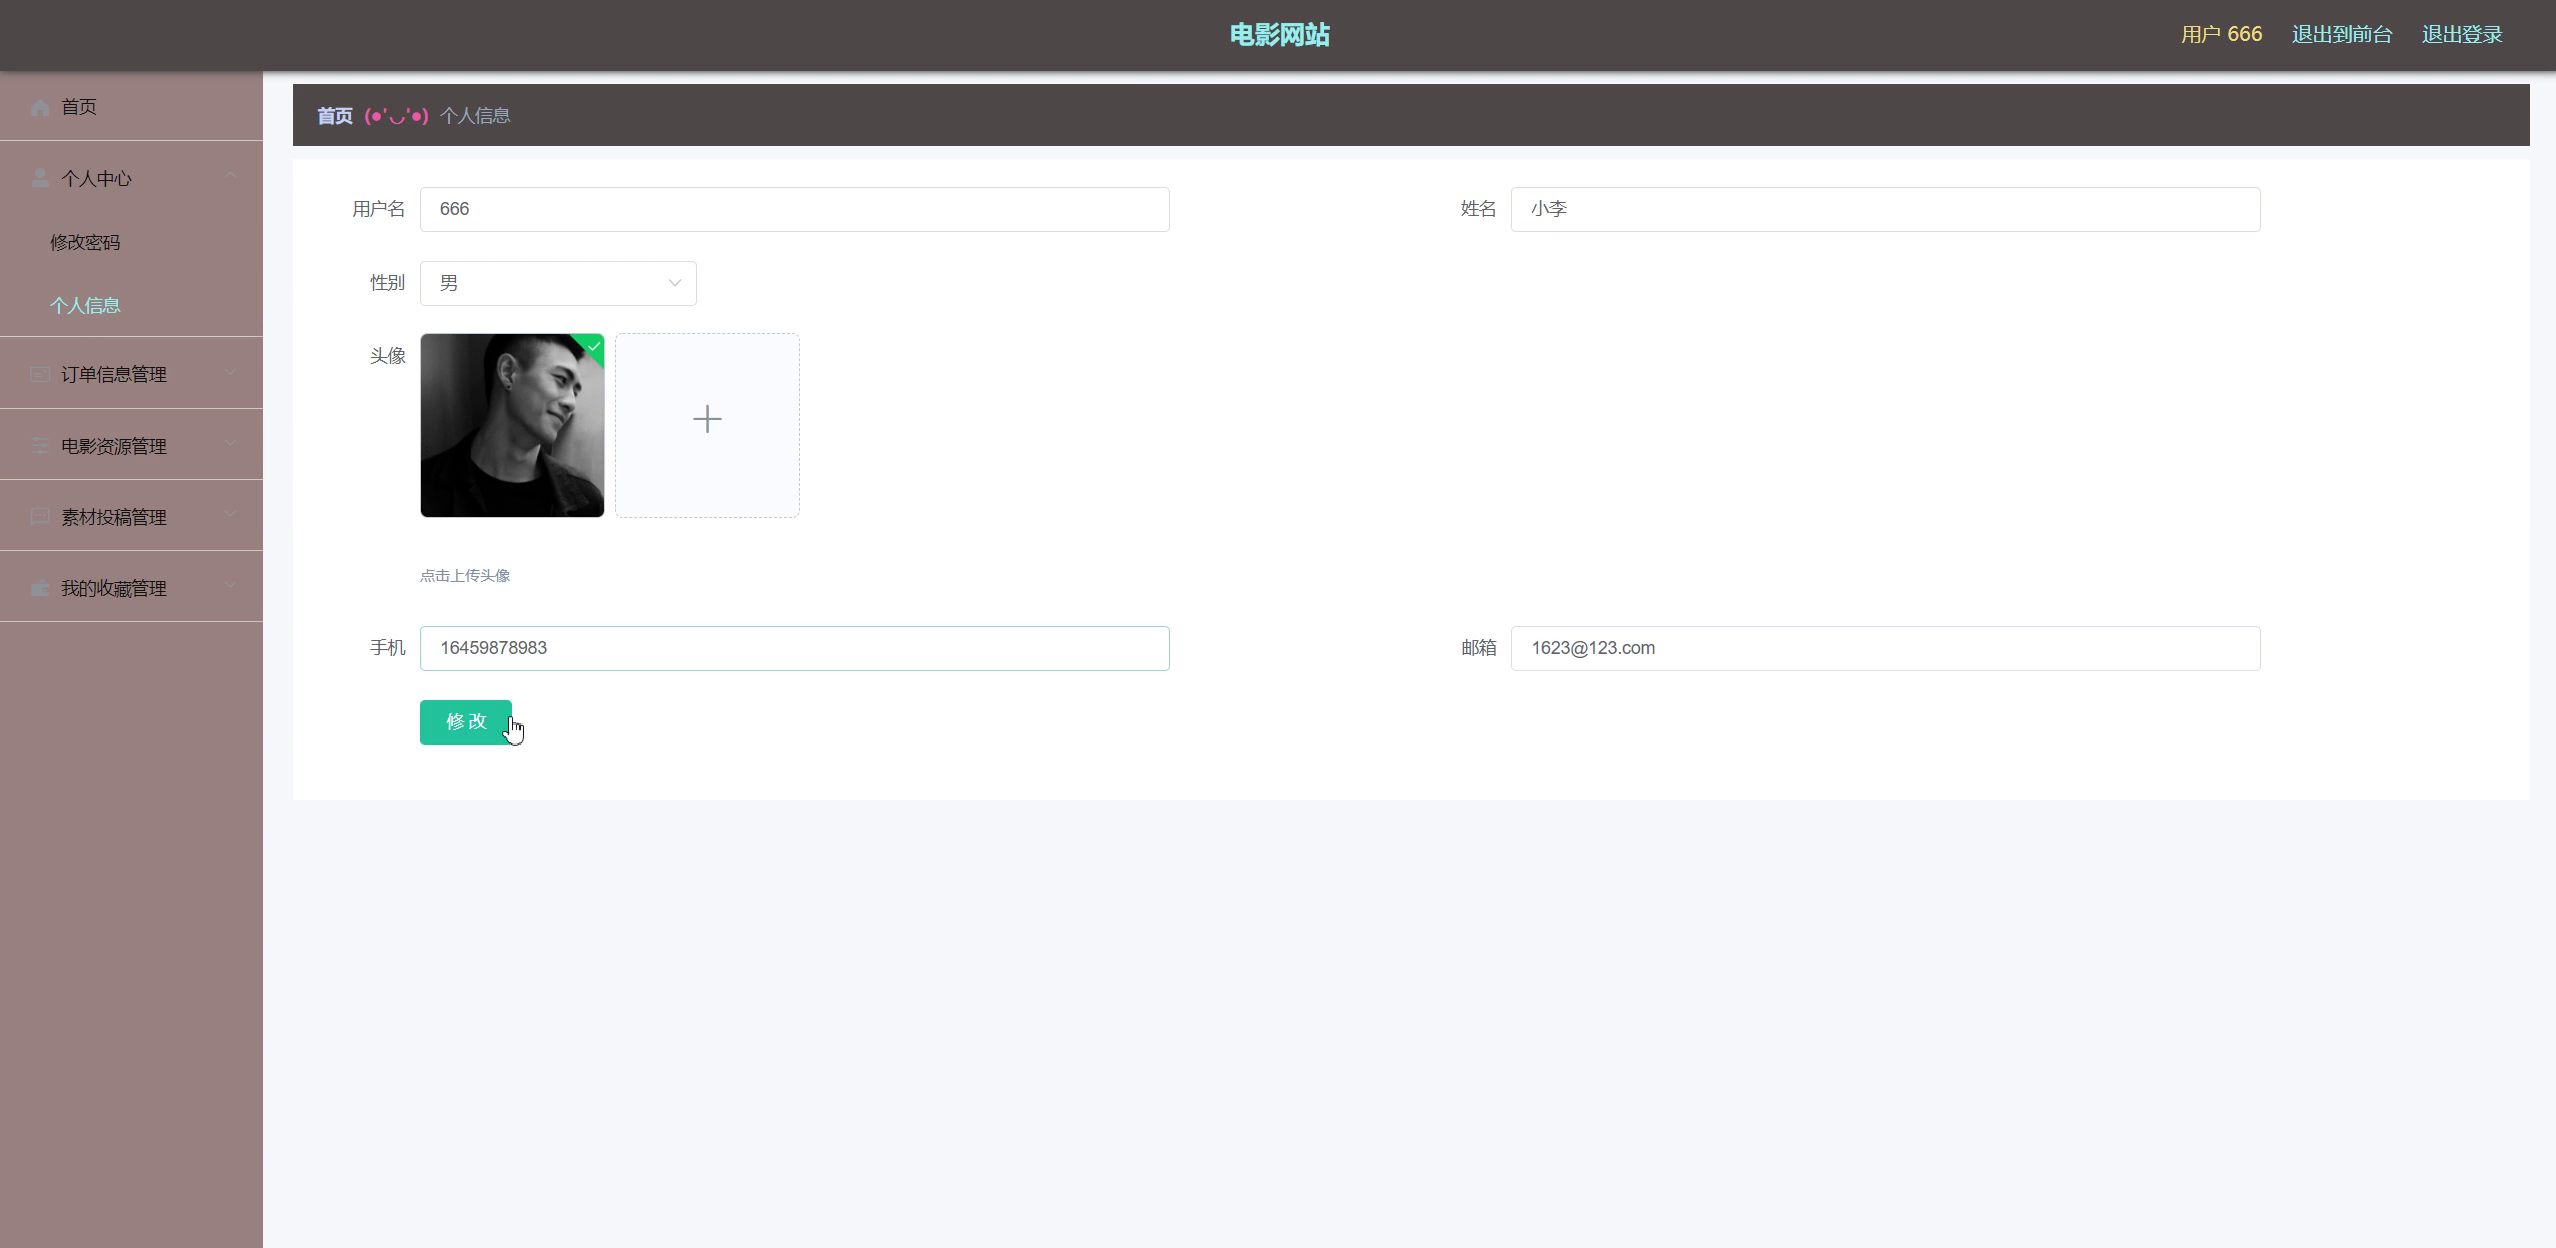Open 电影资源管理 menu
The width and height of the screenshot is (2556, 1248).
[131, 445]
